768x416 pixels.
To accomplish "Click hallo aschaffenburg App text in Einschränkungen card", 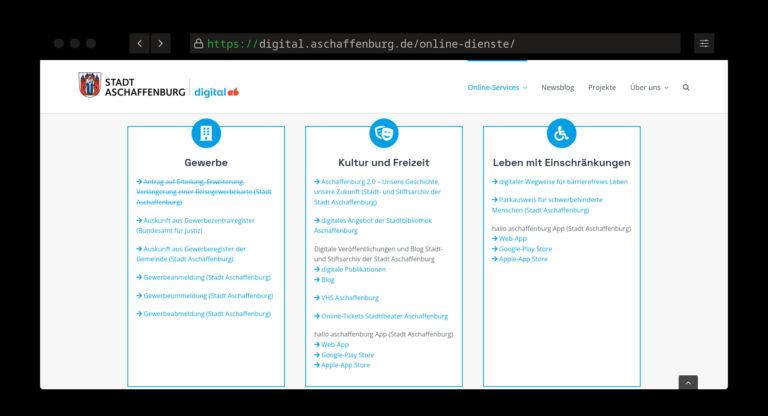I will [x=561, y=228].
